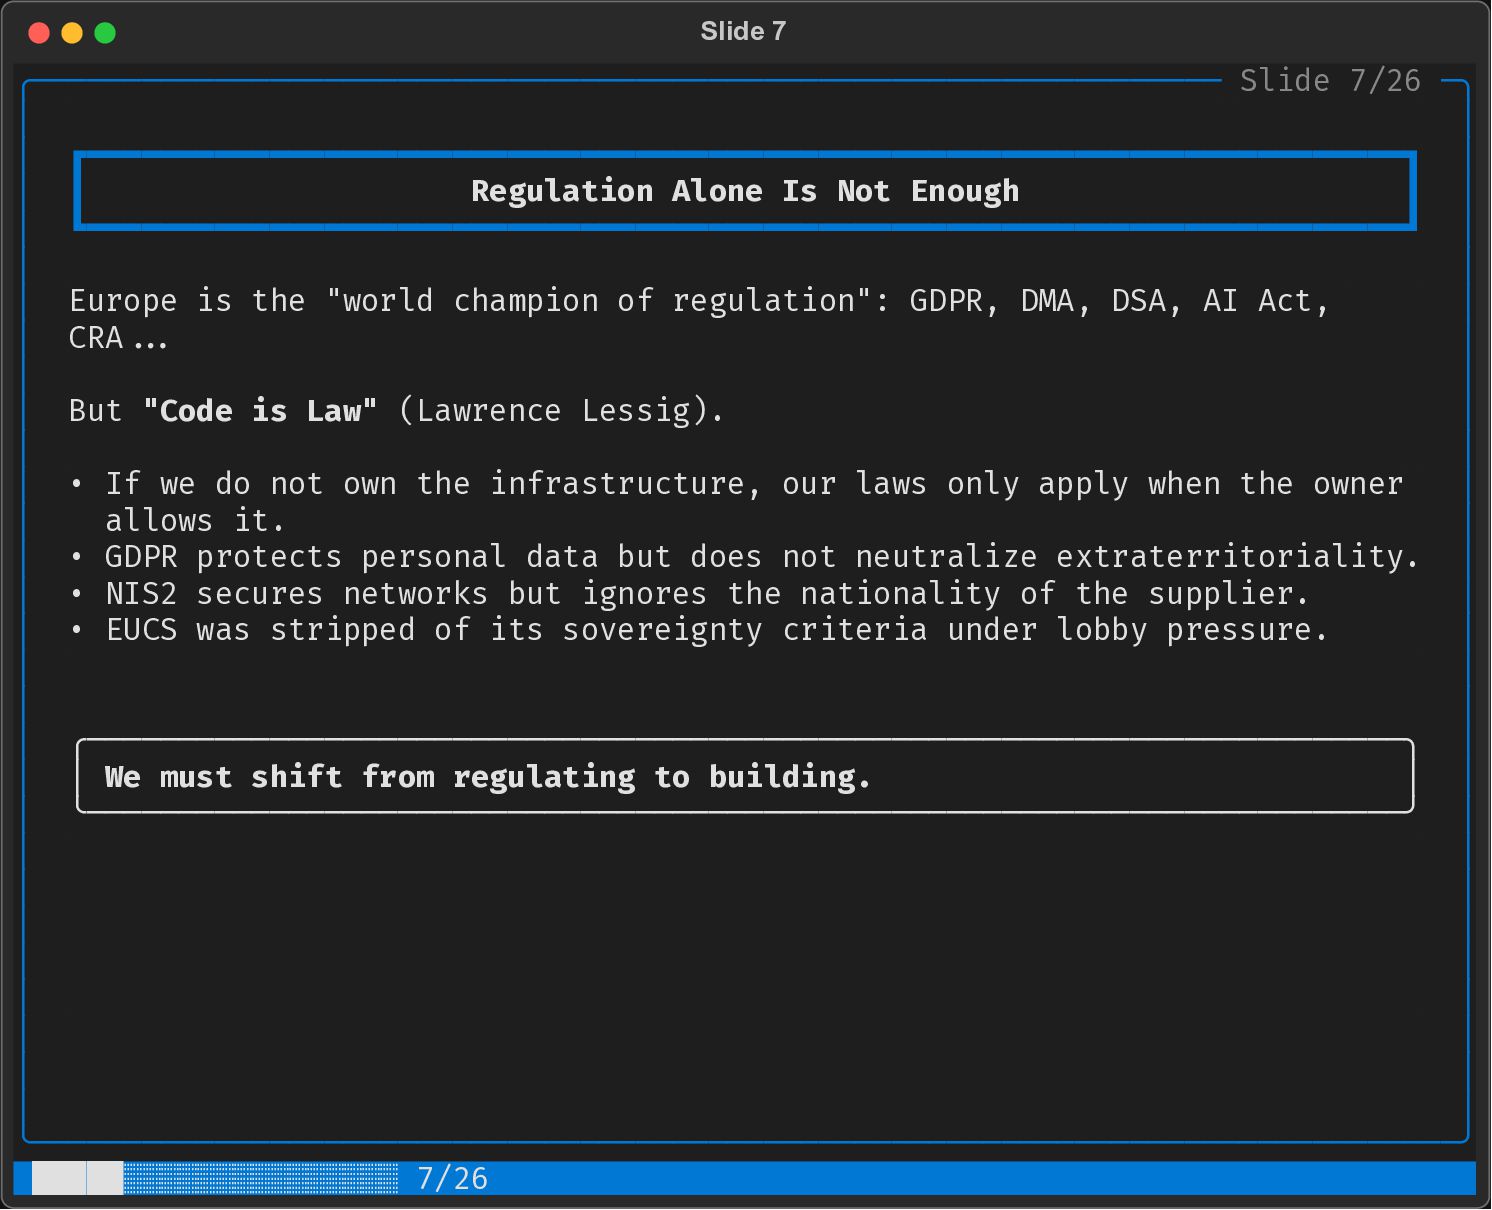
Task: Select the "Regulation Alone Is Not Enough" heading
Action: pyautogui.click(x=745, y=191)
